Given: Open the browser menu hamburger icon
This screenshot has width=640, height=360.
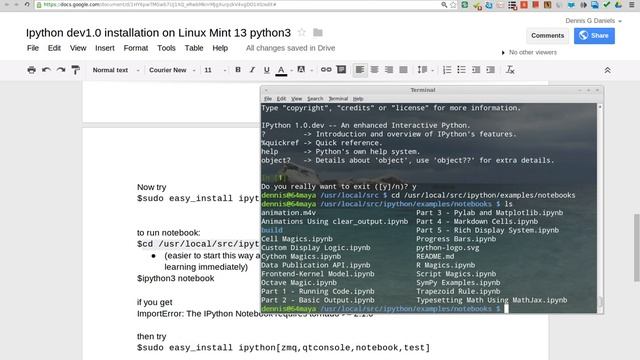Looking at the screenshot, I should tap(632, 4).
